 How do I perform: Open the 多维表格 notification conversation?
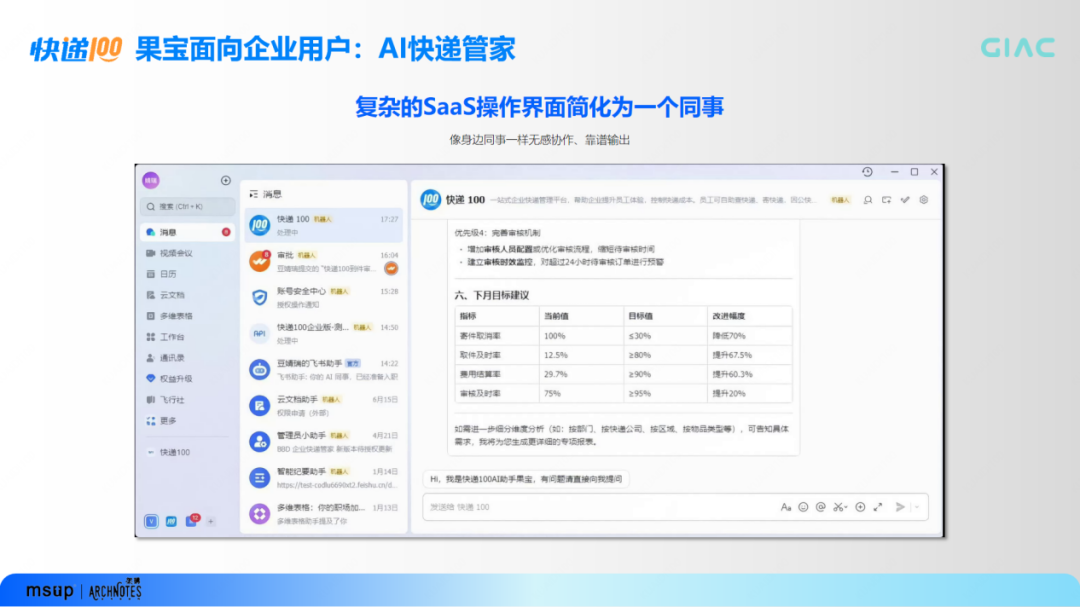click(324, 514)
